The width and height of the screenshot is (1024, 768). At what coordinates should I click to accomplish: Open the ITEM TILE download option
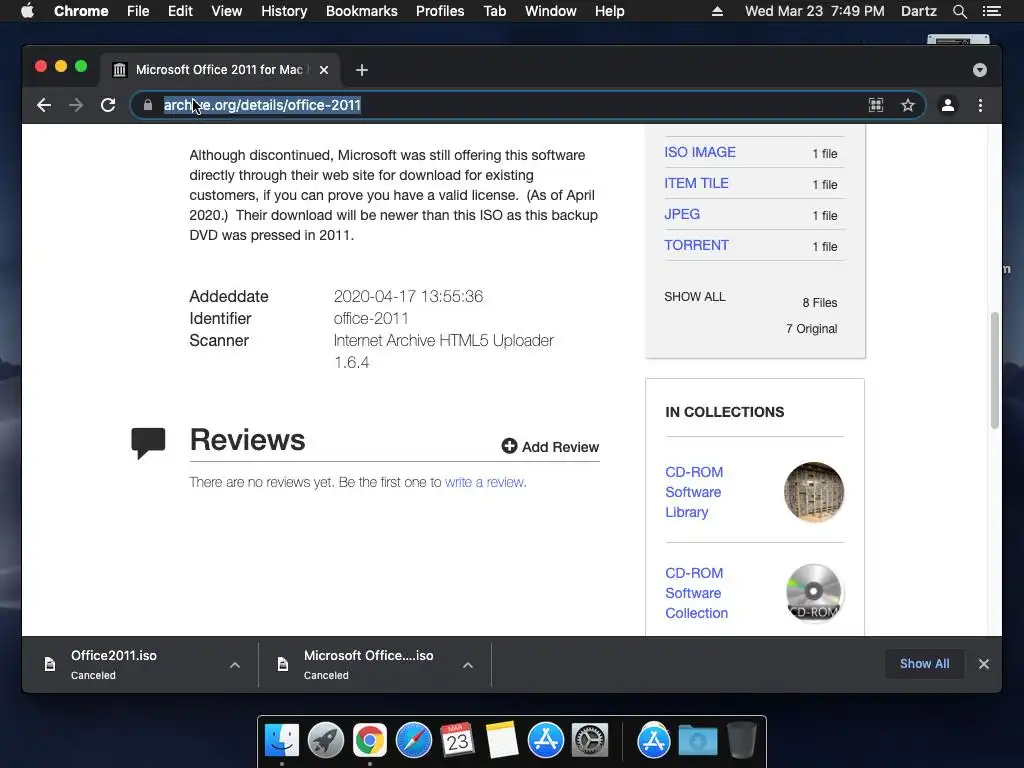coord(696,184)
